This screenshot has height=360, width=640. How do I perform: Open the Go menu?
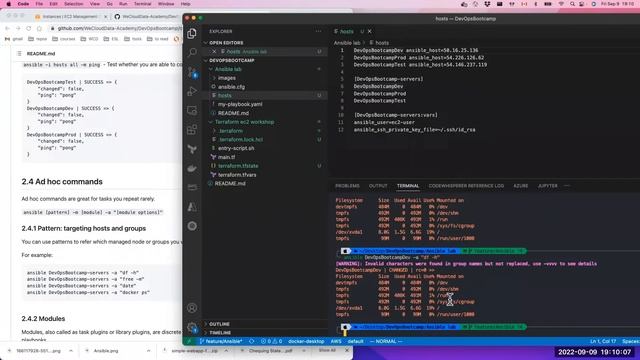coord(109,4)
